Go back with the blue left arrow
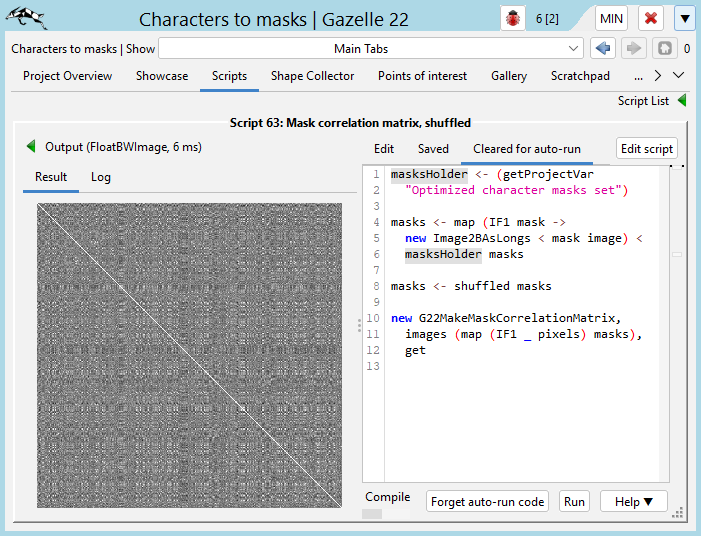Image resolution: width=701 pixels, height=536 pixels. coord(602,48)
